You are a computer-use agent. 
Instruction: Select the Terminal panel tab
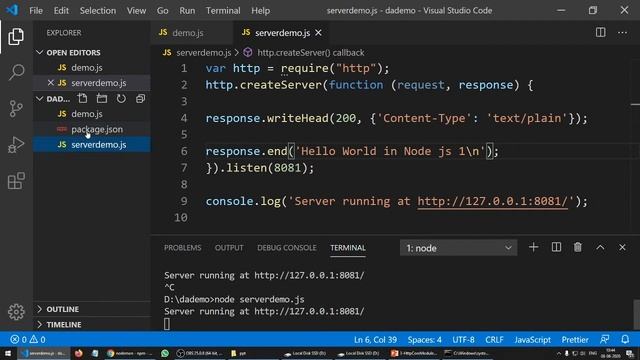point(348,248)
